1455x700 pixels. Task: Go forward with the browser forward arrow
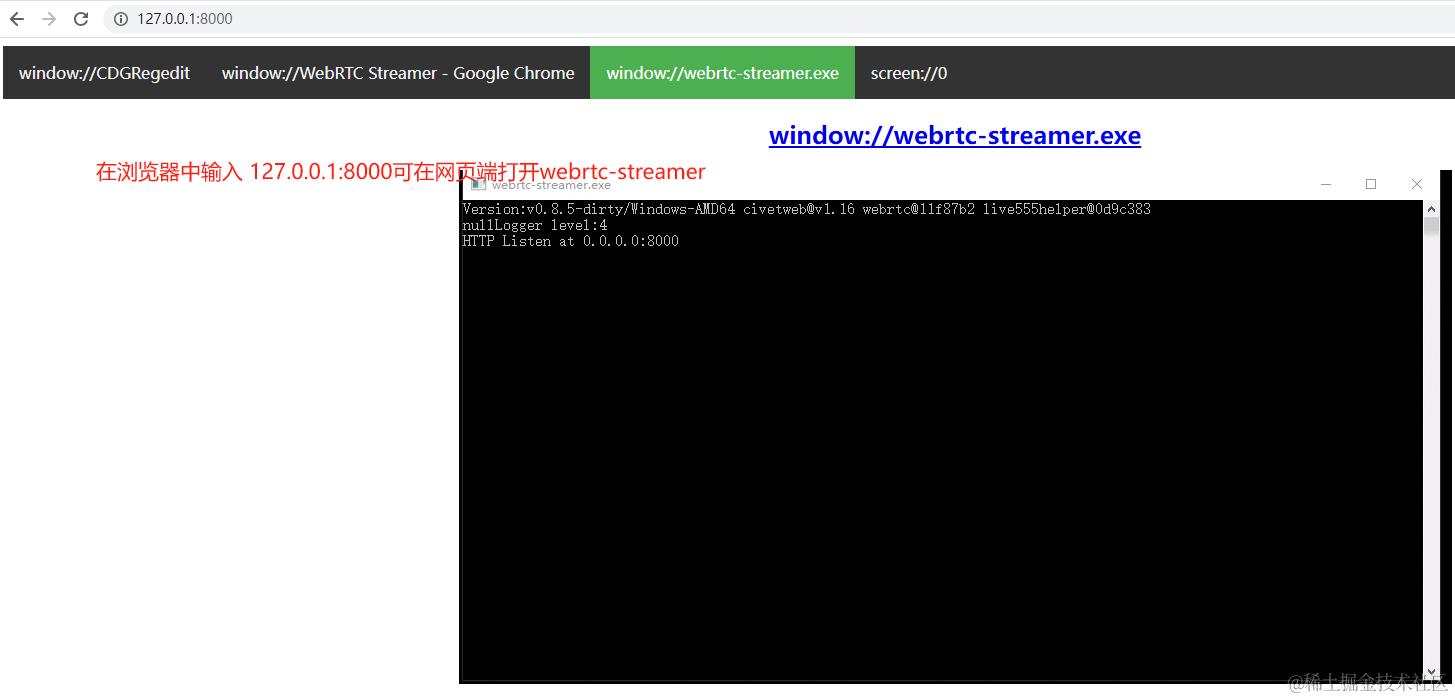pos(49,19)
